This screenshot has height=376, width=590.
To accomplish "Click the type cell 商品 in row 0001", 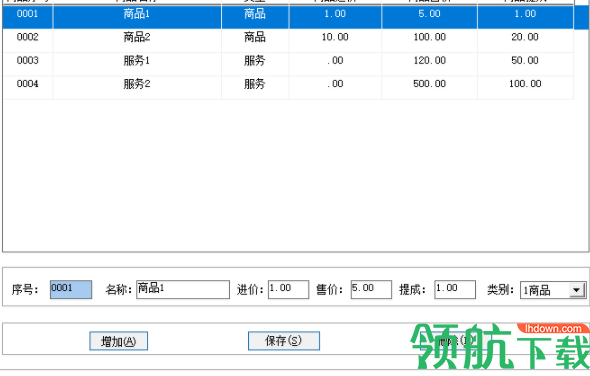I will [255, 17].
